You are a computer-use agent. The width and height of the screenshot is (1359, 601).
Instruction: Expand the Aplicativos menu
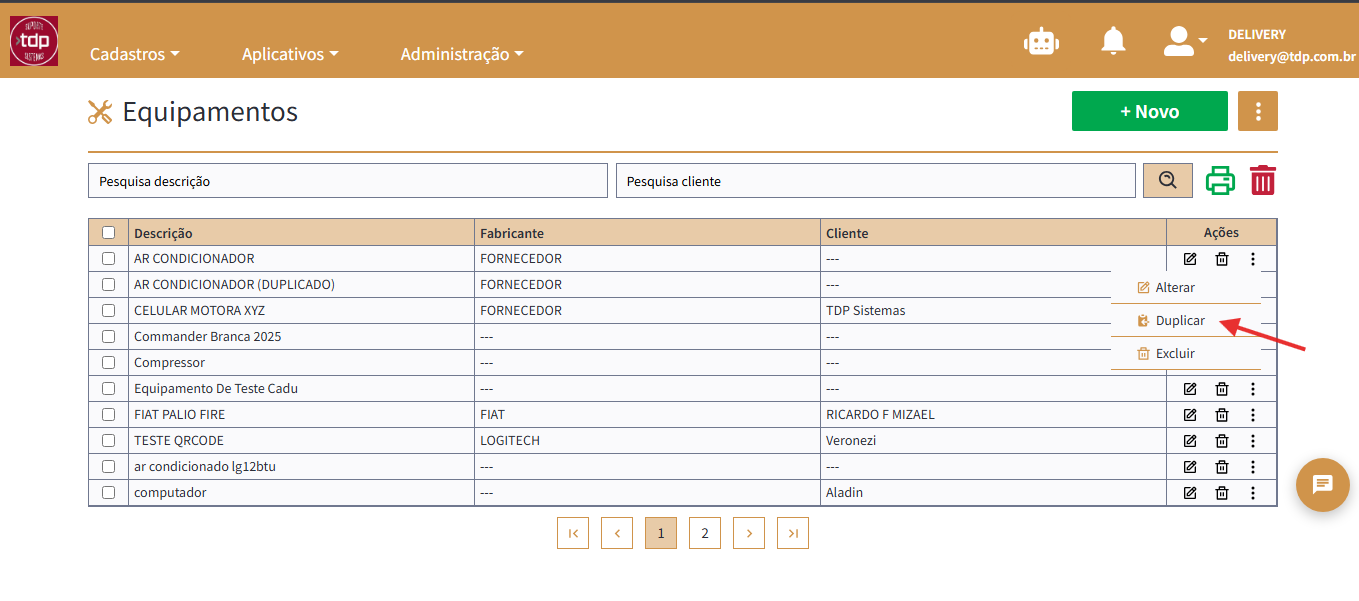(x=290, y=54)
